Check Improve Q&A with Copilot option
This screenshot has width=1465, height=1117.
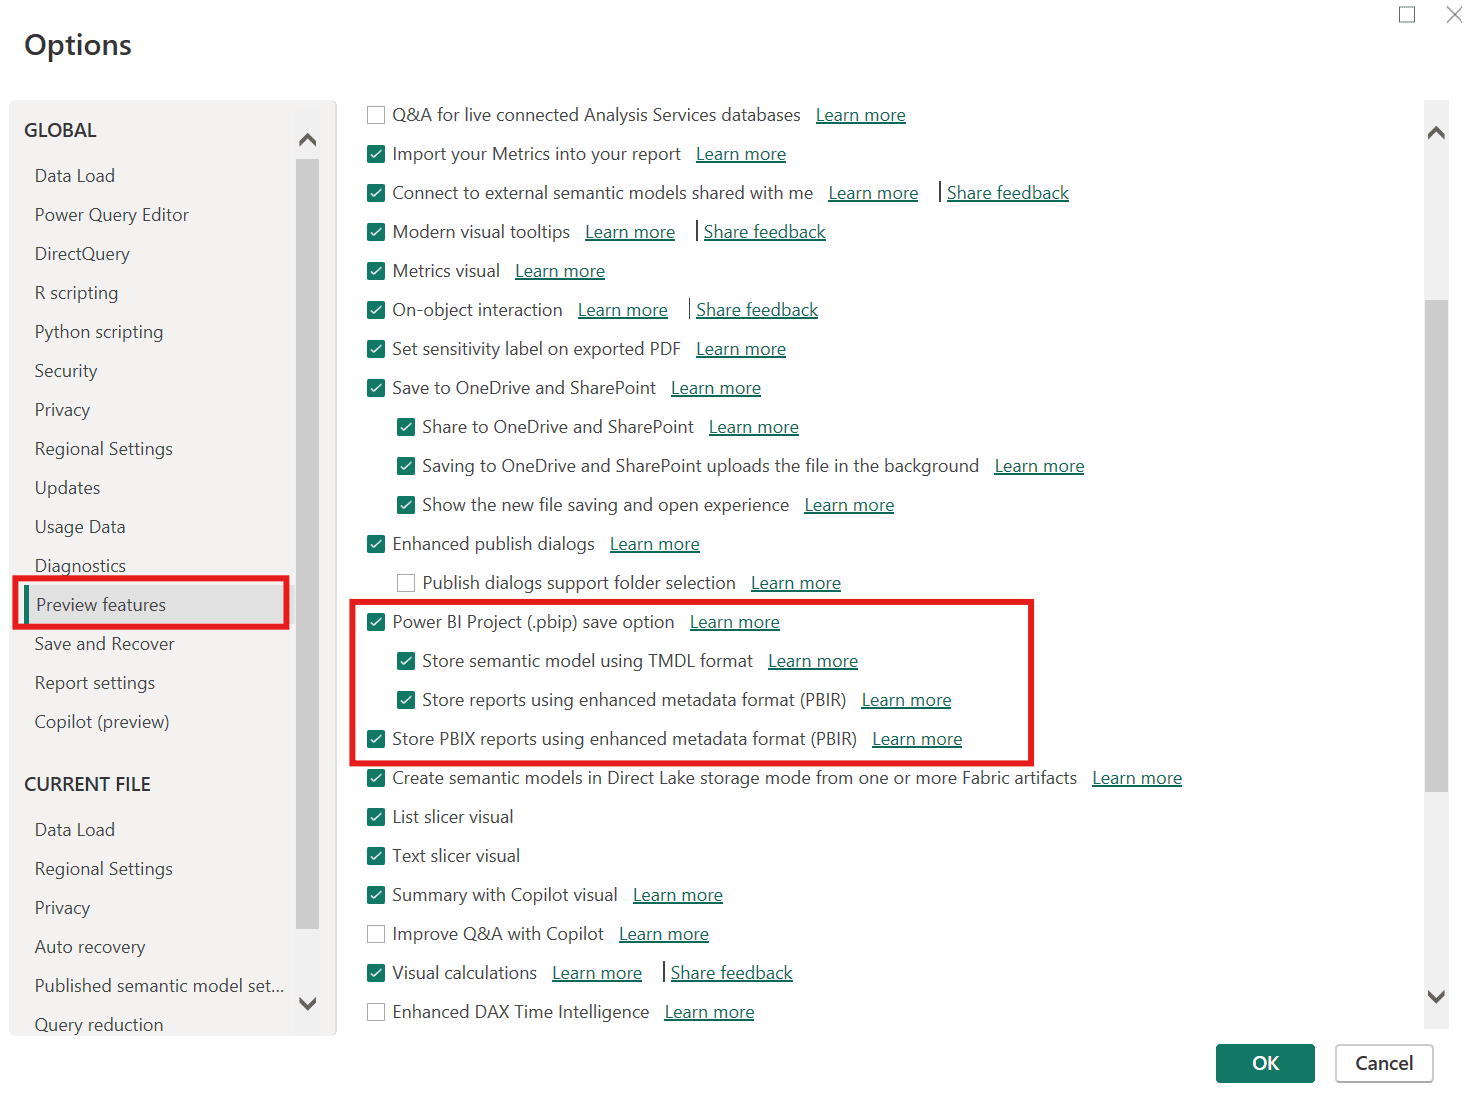(x=376, y=934)
